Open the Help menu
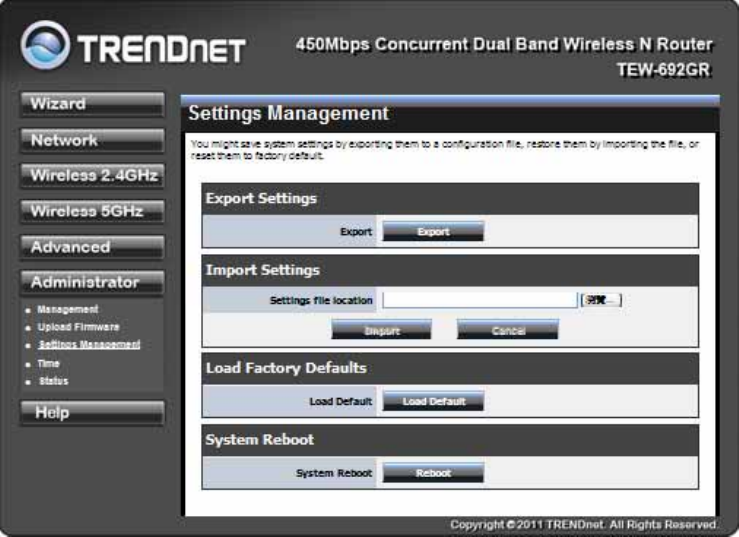 pos(92,413)
